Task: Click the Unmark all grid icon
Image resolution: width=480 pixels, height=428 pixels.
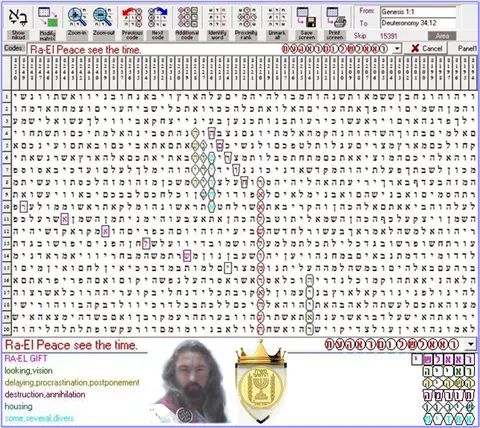Action: [x=277, y=17]
